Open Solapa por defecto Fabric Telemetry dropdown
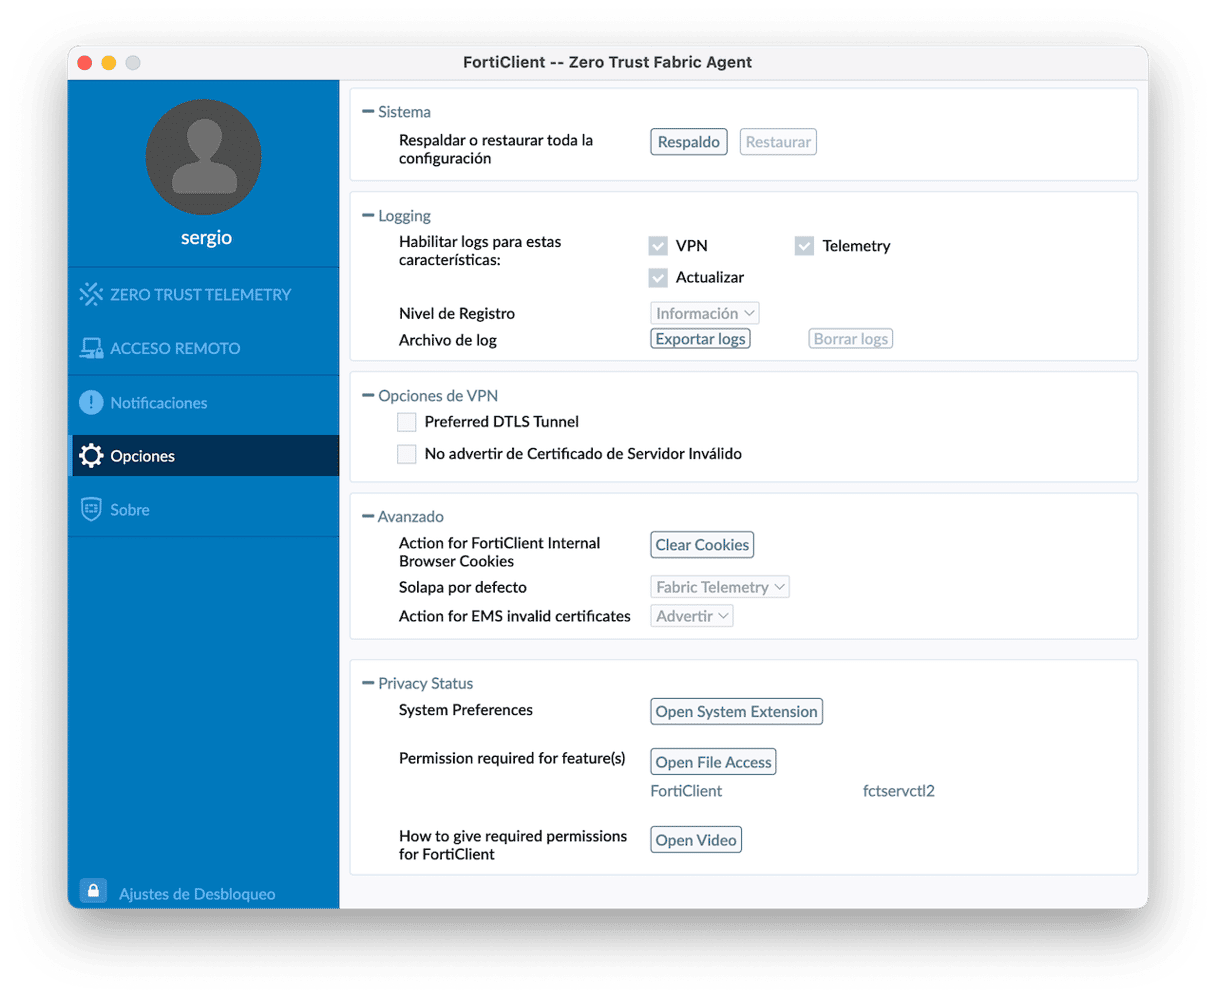This screenshot has width=1216, height=998. (x=720, y=587)
